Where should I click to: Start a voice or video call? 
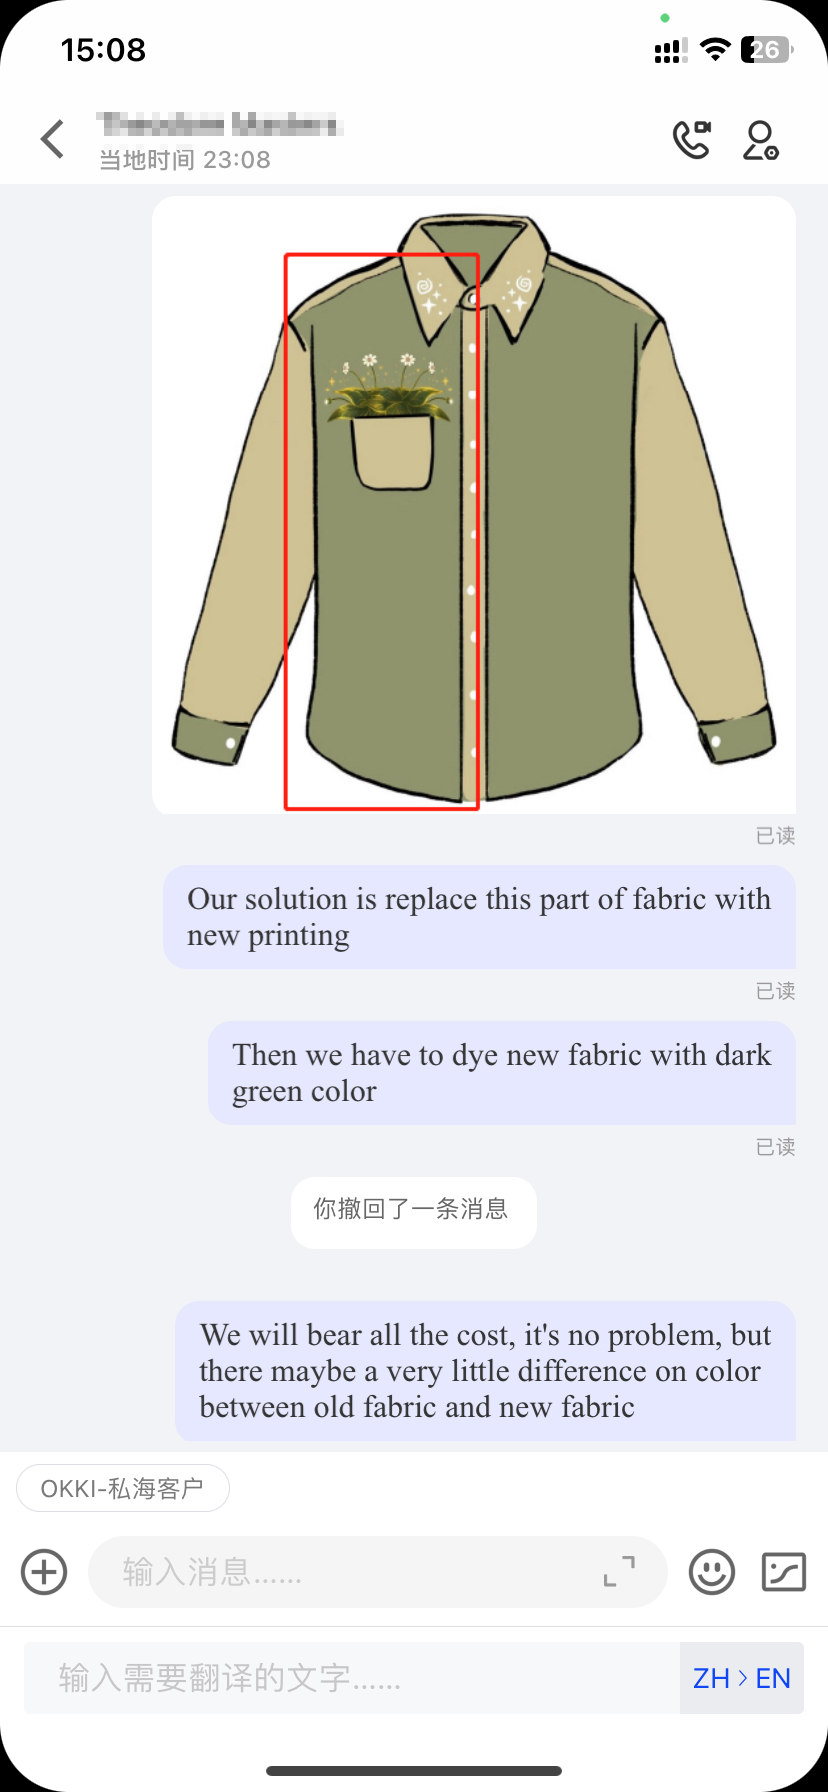(x=691, y=140)
